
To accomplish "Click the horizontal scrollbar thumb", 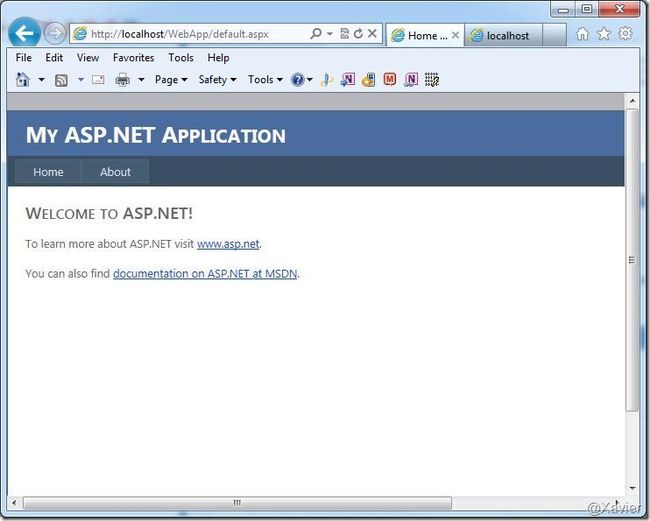I will click(237, 503).
